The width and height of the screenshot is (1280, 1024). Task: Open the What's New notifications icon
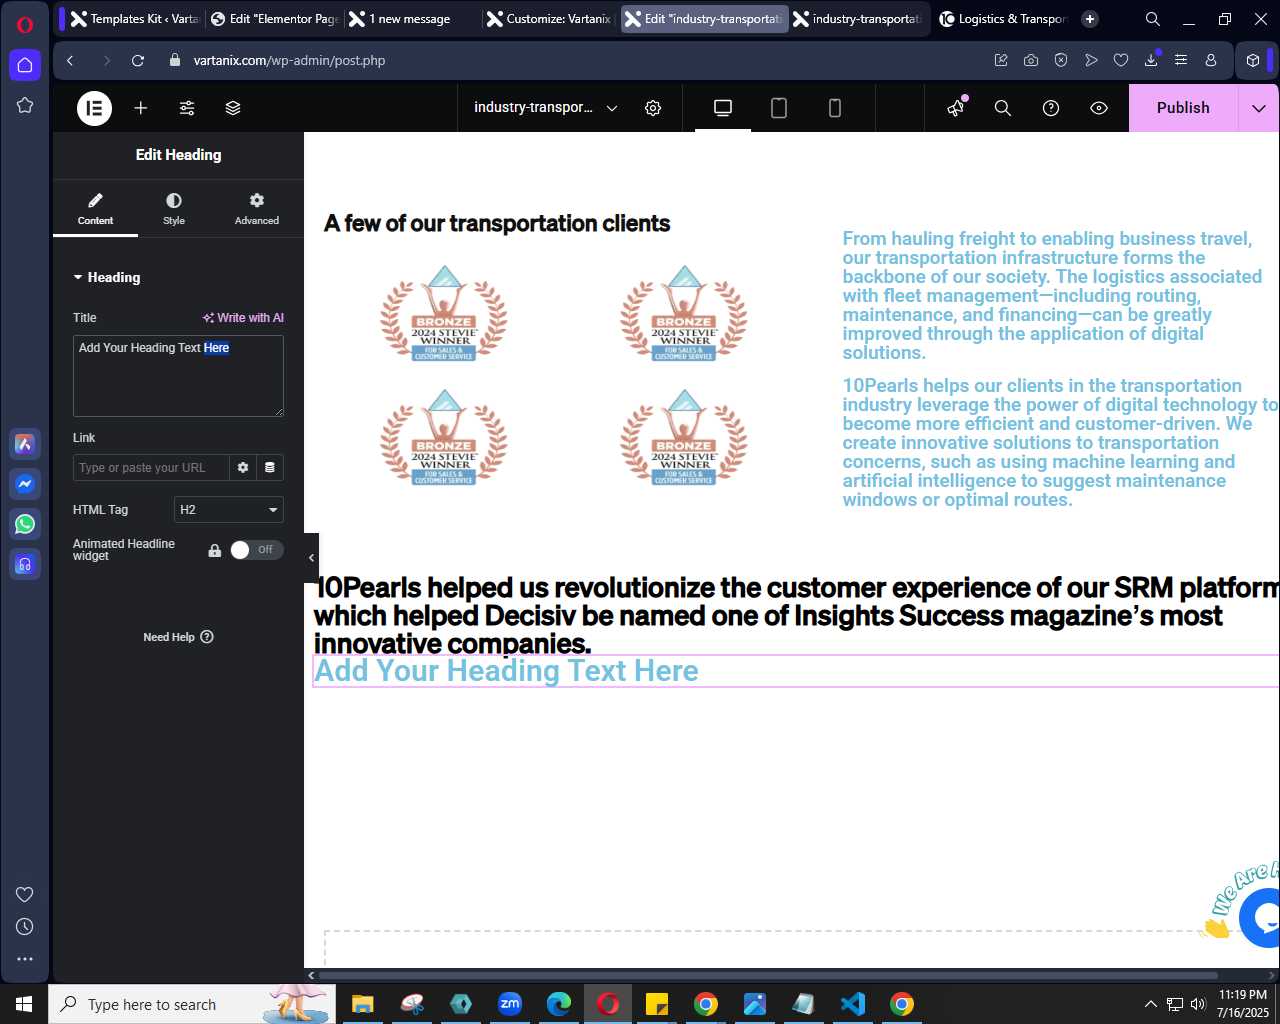coord(957,107)
